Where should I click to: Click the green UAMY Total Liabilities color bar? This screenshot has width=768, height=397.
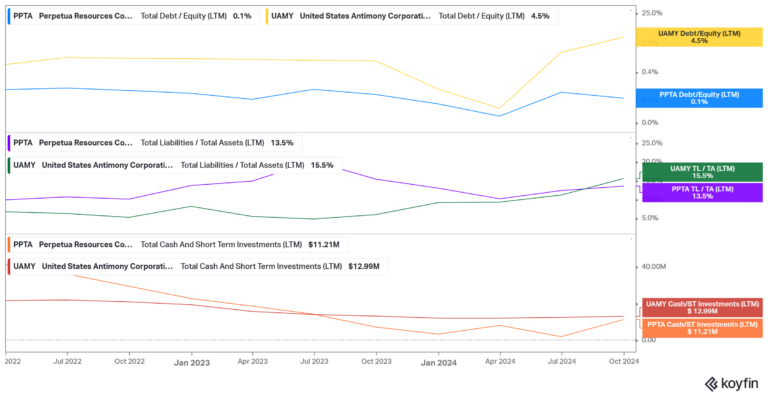click(9, 165)
